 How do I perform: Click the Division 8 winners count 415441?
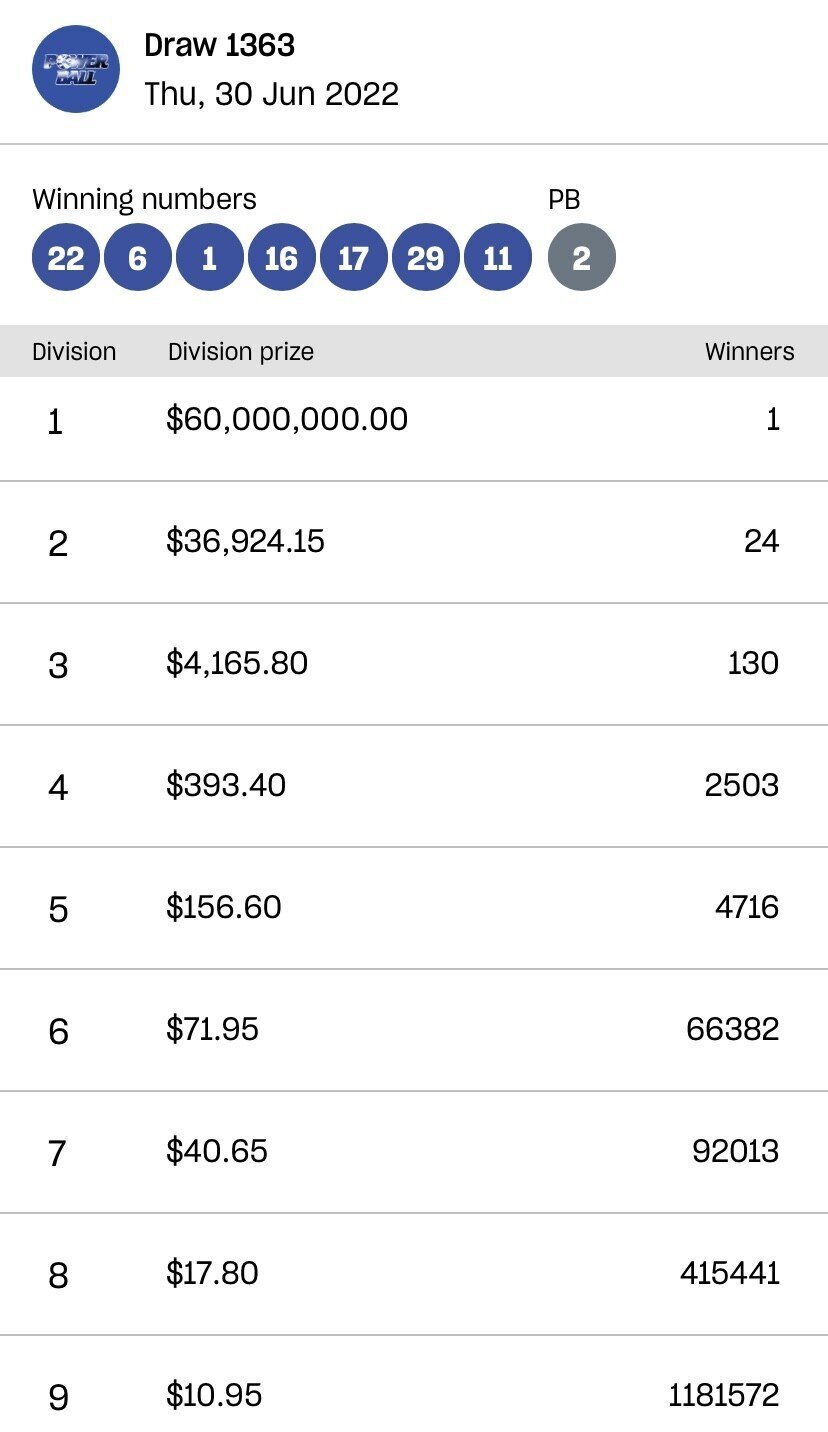point(728,1273)
